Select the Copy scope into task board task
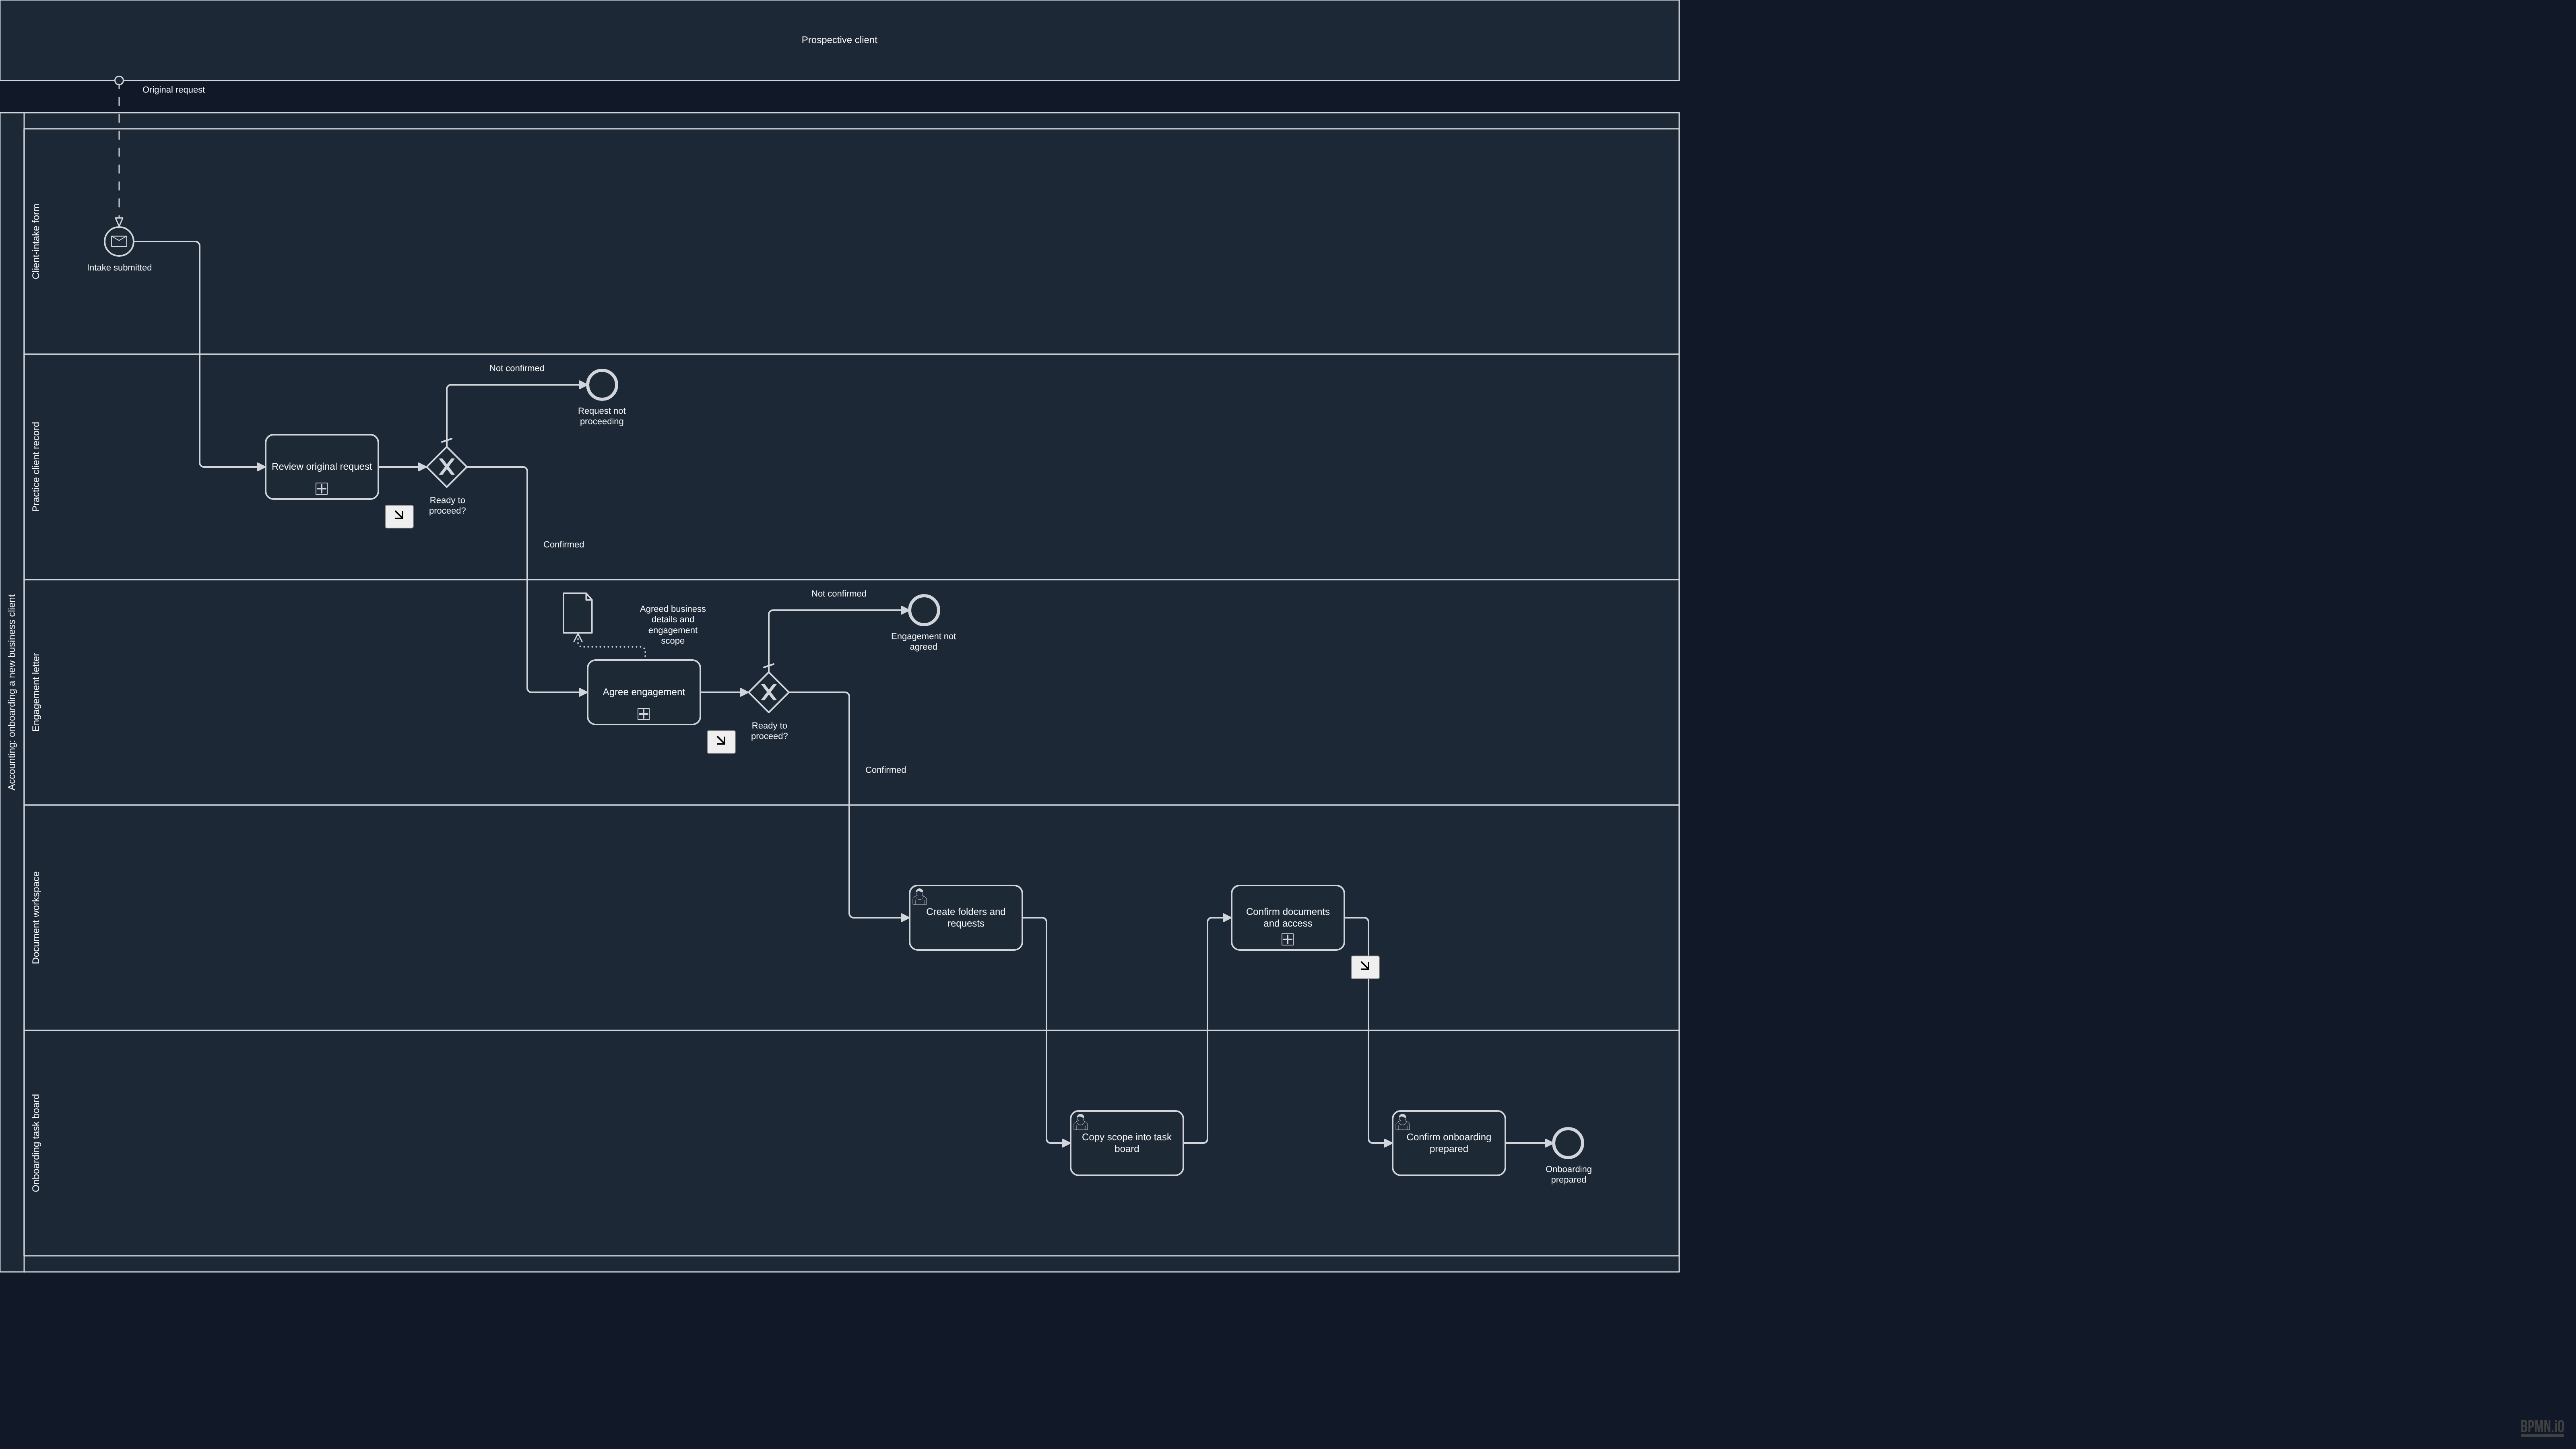2576x1449 pixels. [x=1127, y=1143]
